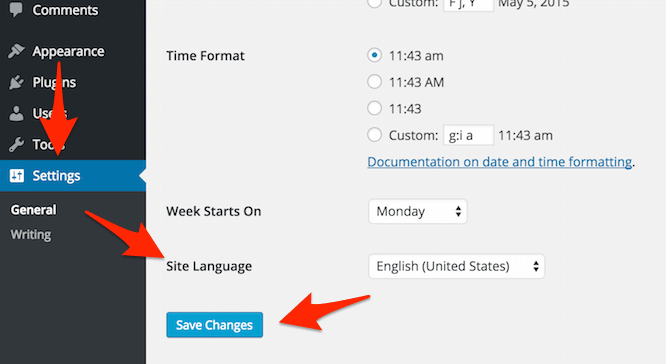666x364 pixels.
Task: Choose the 24-hour 11:43 time format
Action: pos(374,108)
